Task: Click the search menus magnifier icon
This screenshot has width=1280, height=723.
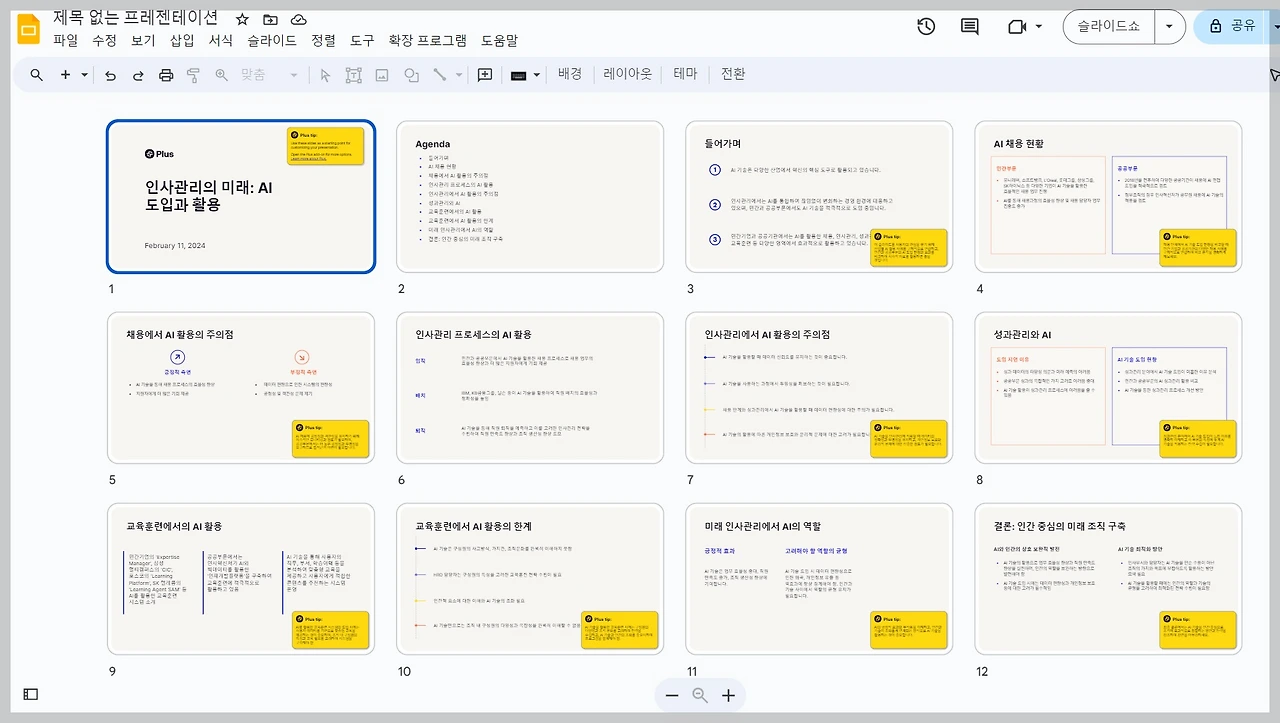Action: 36,75
